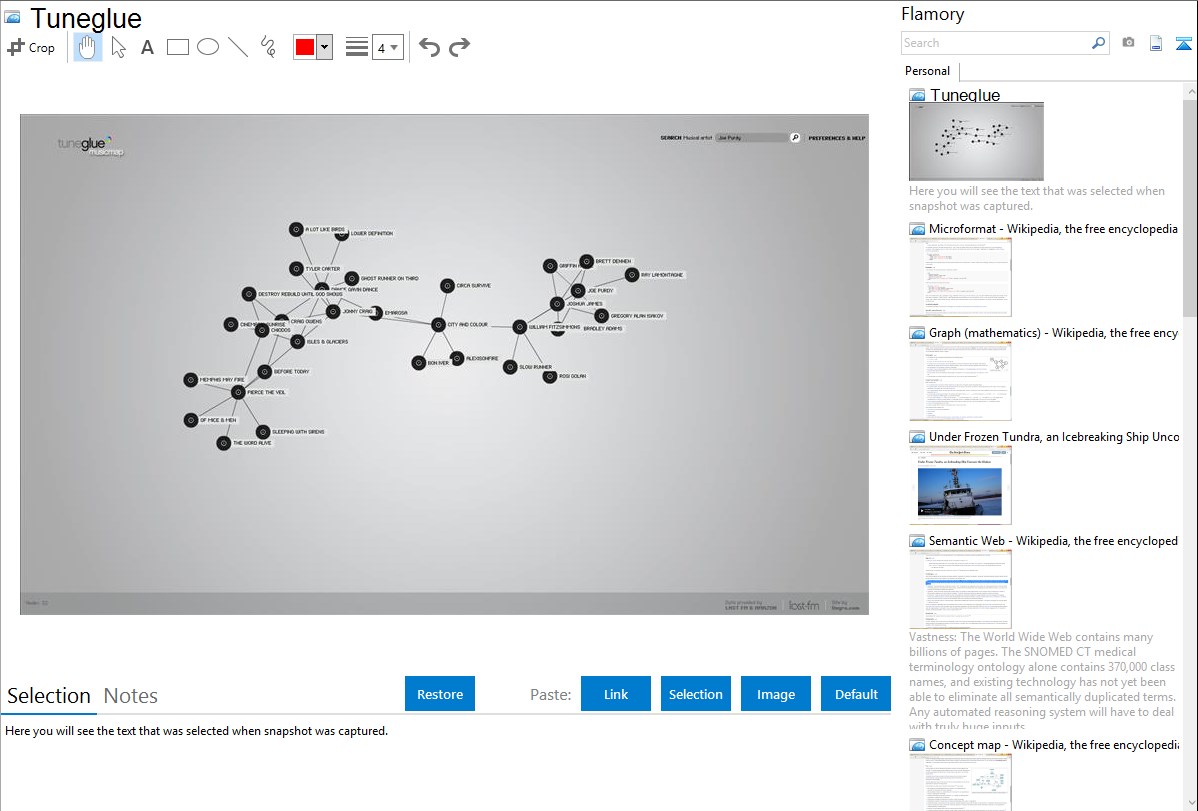1198x811 pixels.
Task: Click the icon beside Concept map entry
Action: pos(917,745)
